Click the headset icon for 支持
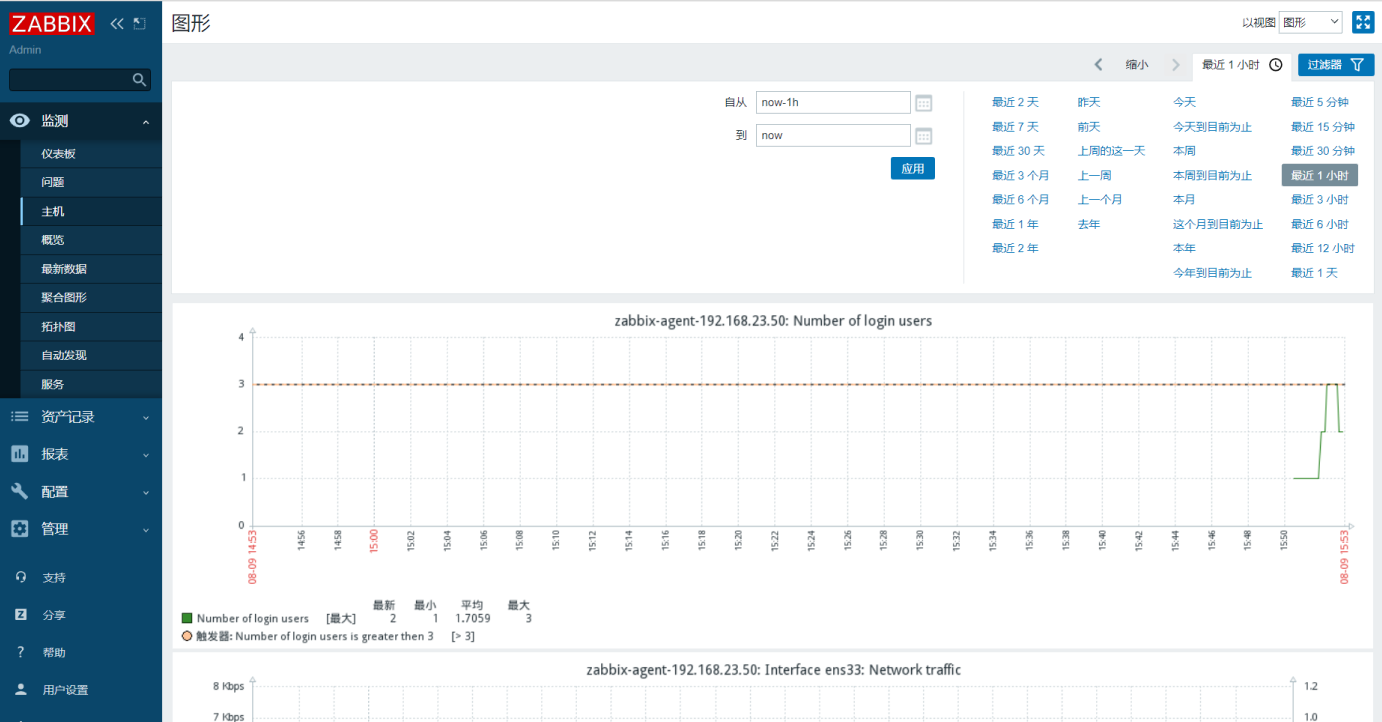This screenshot has width=1382, height=722. click(21, 577)
